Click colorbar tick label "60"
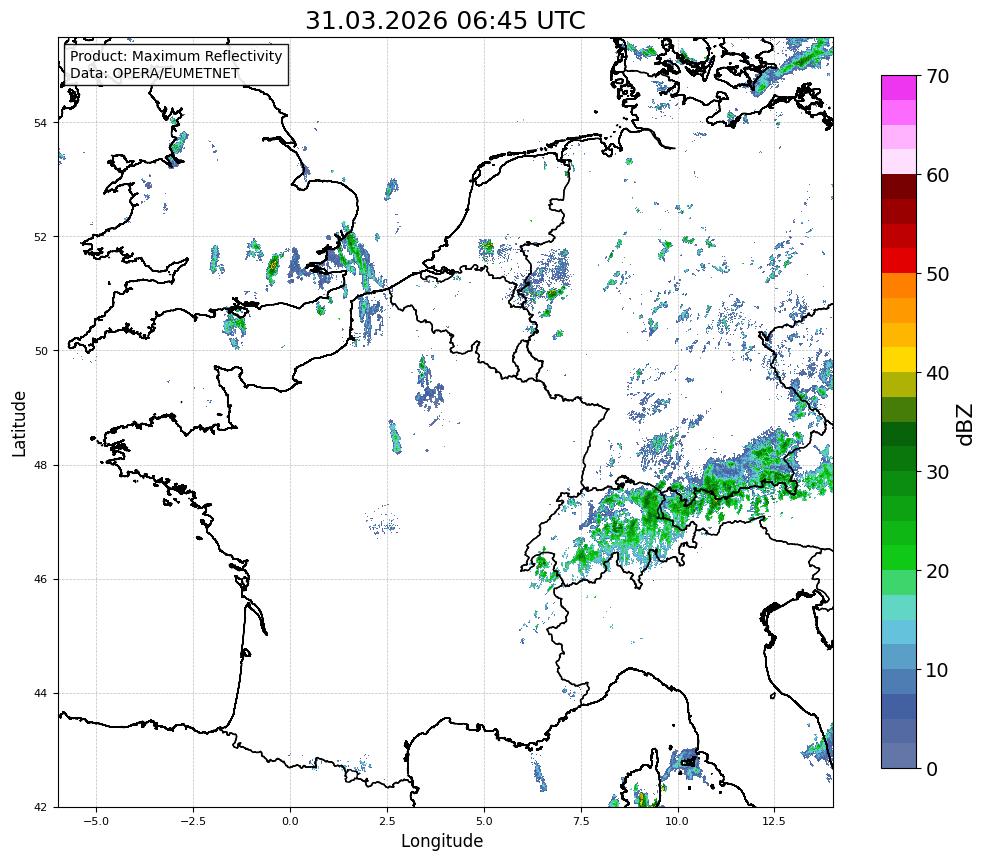Image resolution: width=985 pixels, height=860 pixels. tap(937, 175)
